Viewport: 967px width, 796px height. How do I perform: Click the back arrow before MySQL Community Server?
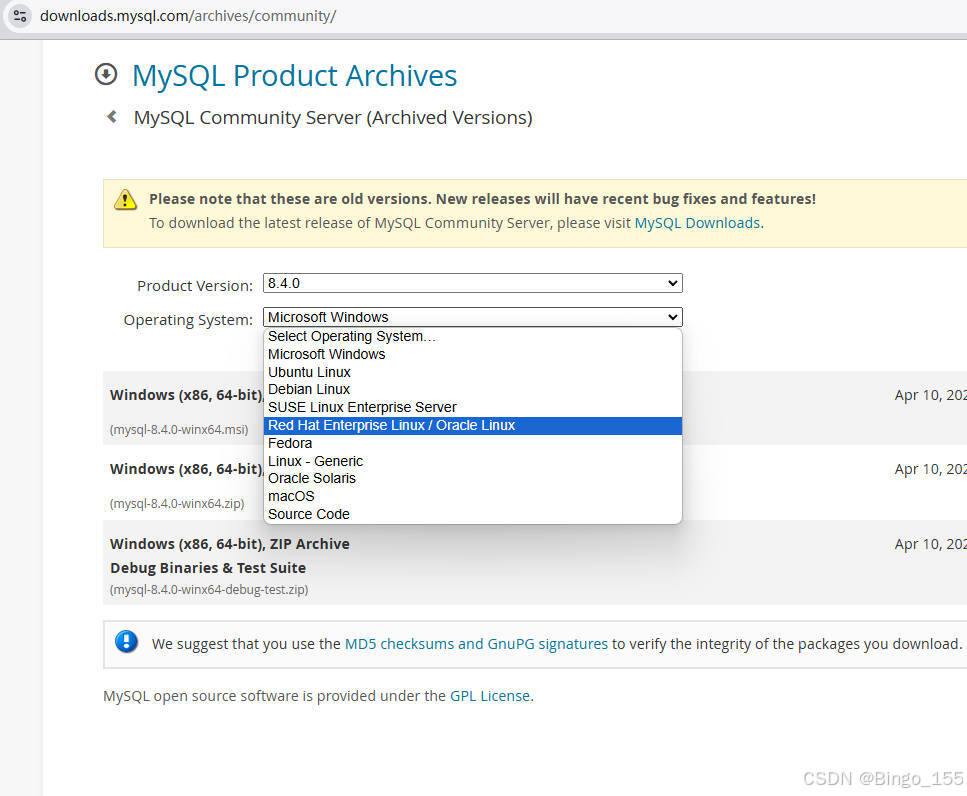point(112,117)
